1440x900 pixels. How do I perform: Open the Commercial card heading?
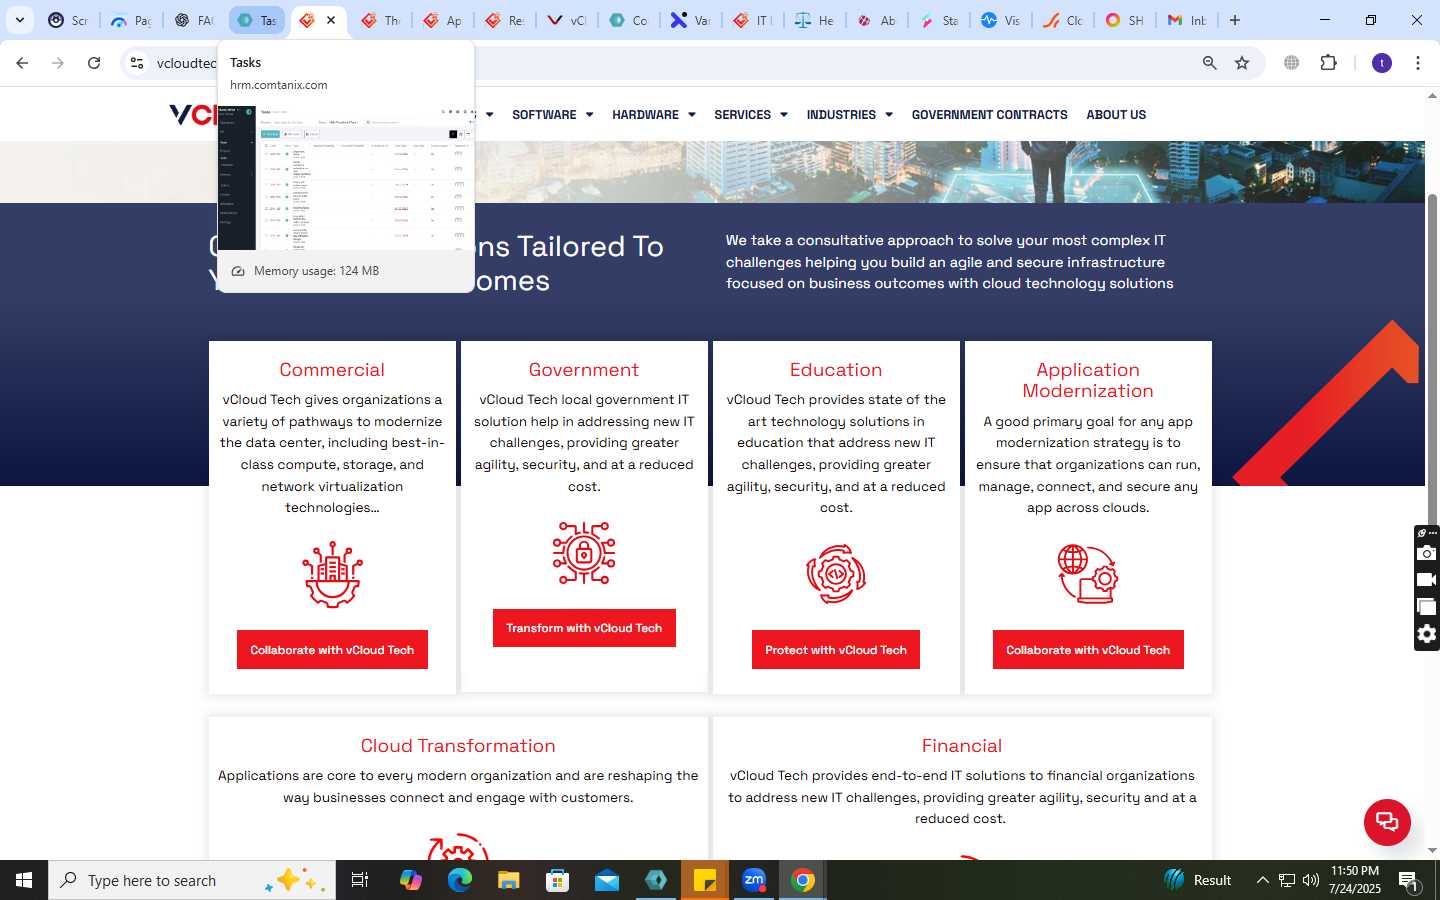point(332,370)
